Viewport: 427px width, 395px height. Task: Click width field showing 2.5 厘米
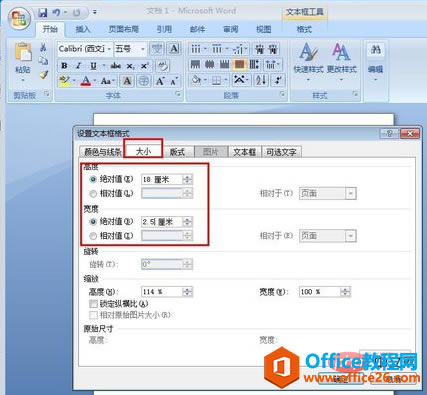point(162,222)
